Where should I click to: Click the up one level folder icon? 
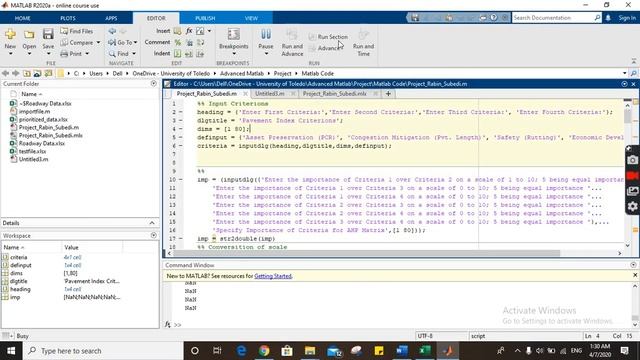(27, 73)
